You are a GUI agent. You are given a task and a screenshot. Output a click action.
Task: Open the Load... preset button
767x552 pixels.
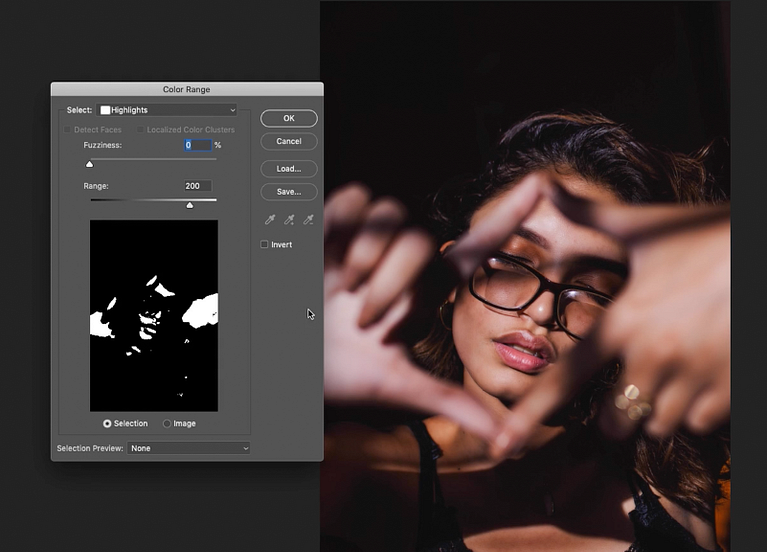pos(289,169)
